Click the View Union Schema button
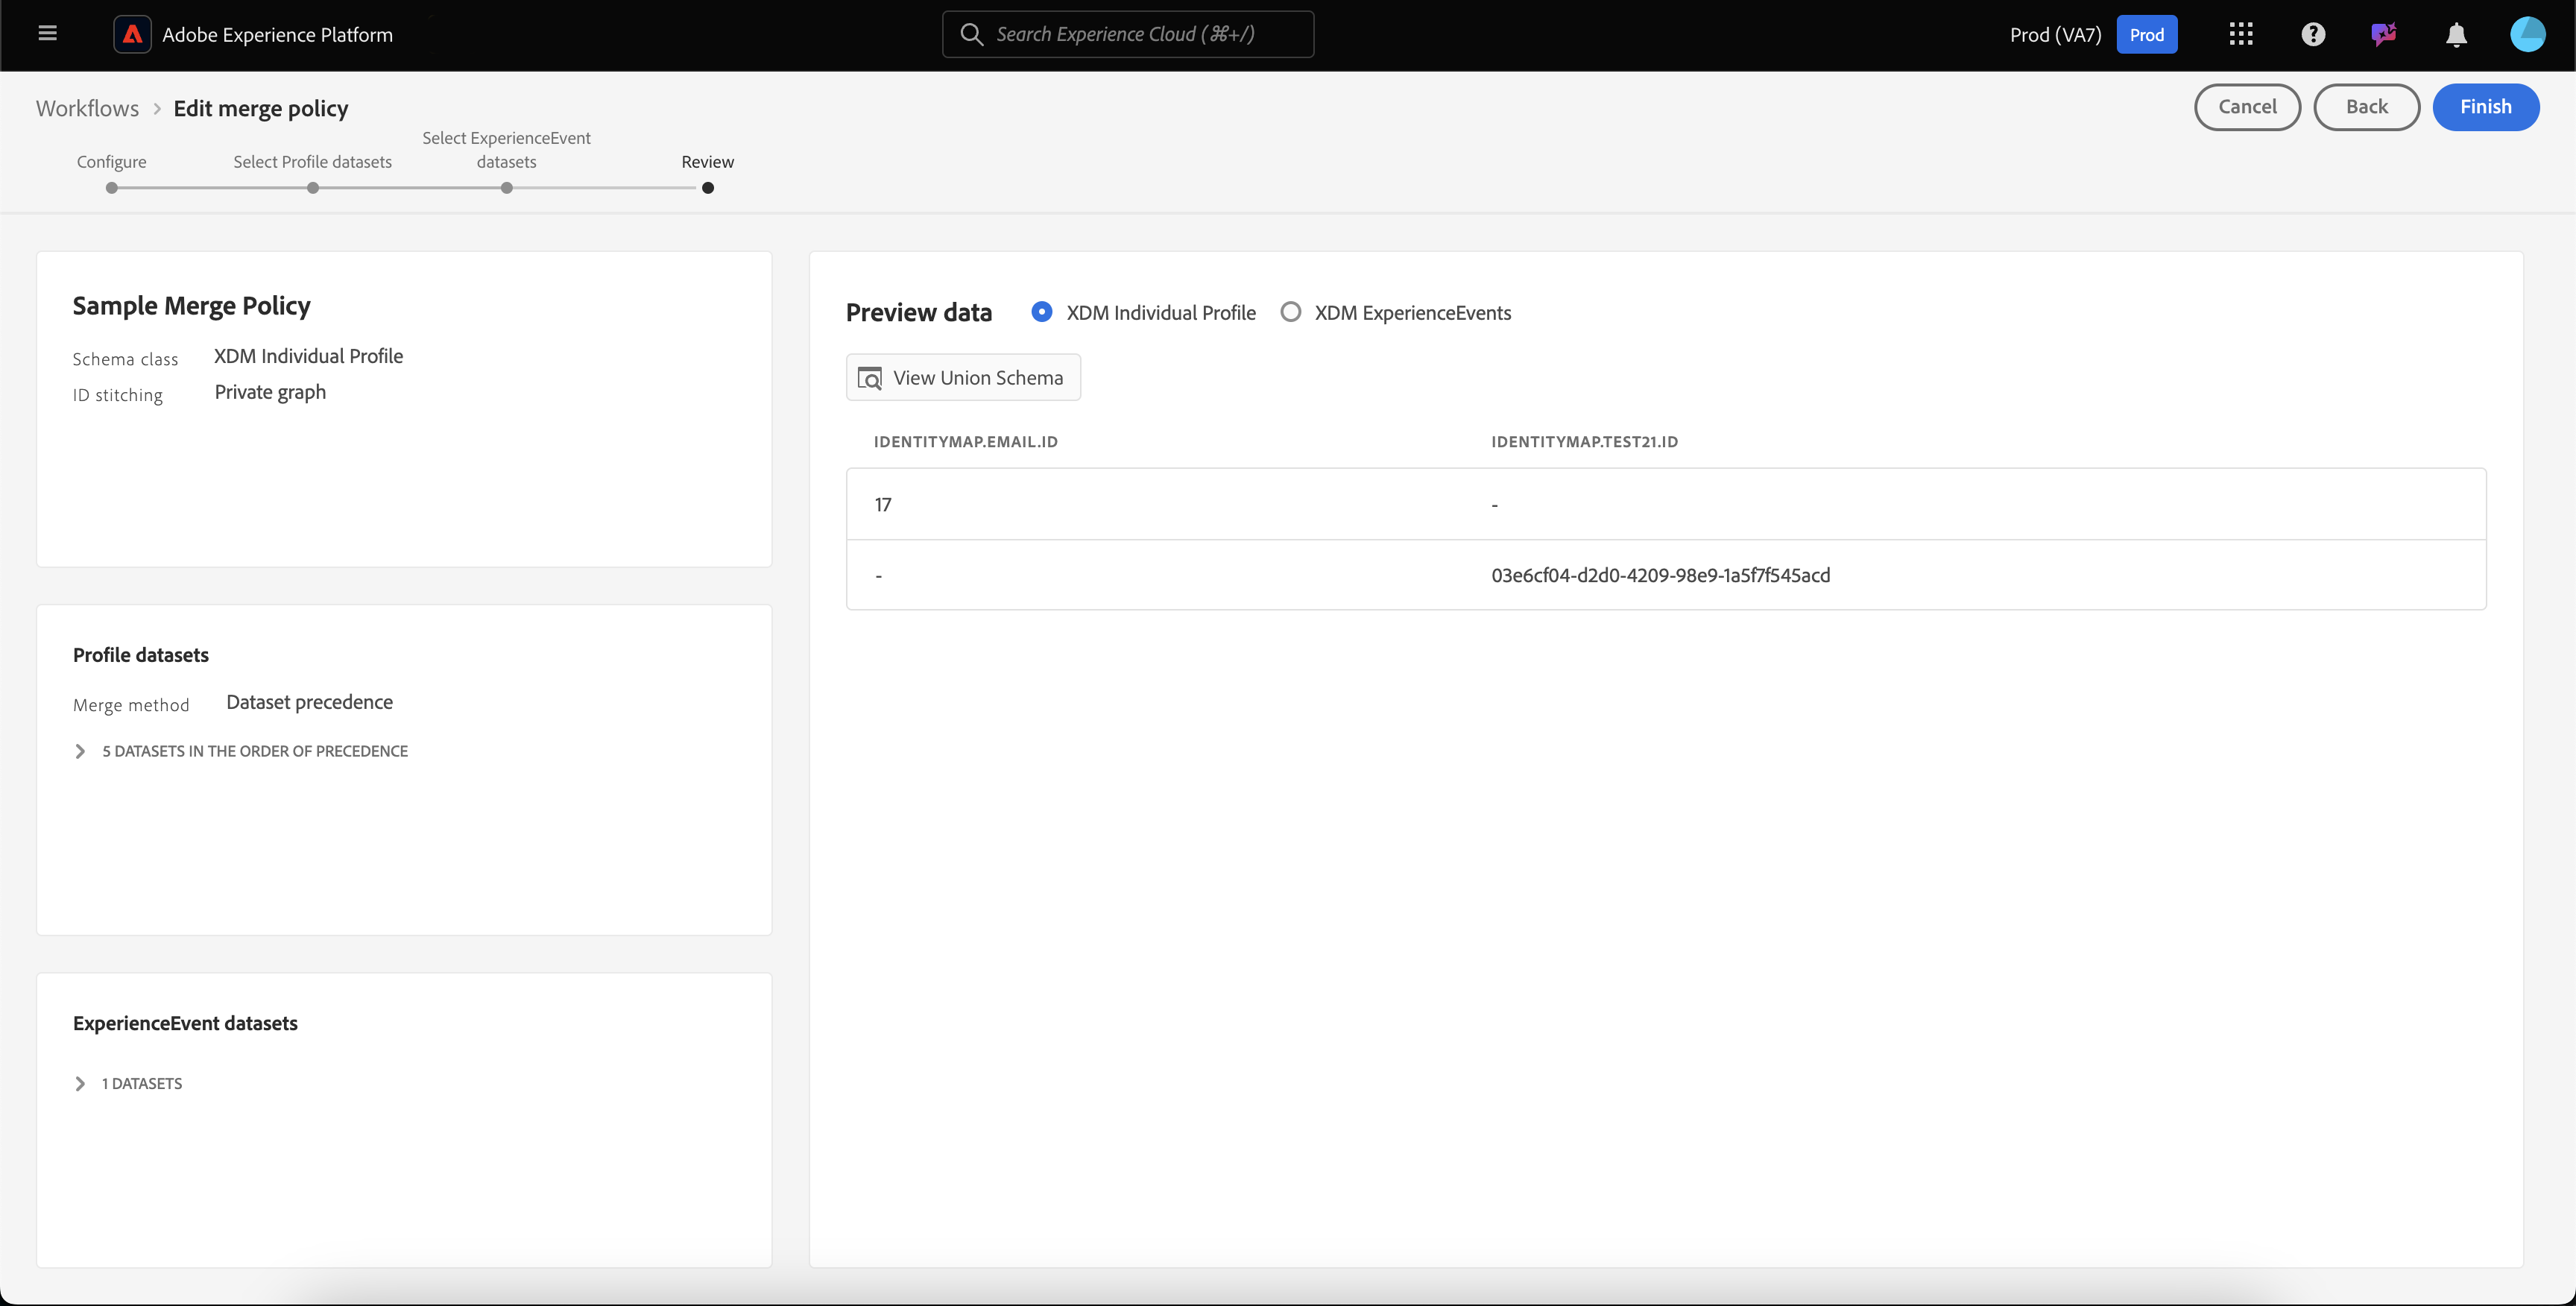Screen dimensions: 2576x1306 (963, 378)
